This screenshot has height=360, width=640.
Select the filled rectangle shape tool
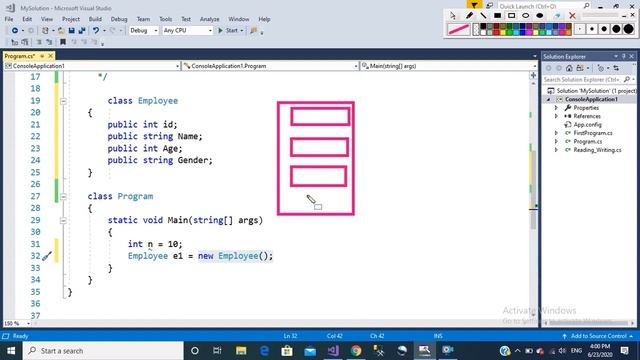(498, 16)
